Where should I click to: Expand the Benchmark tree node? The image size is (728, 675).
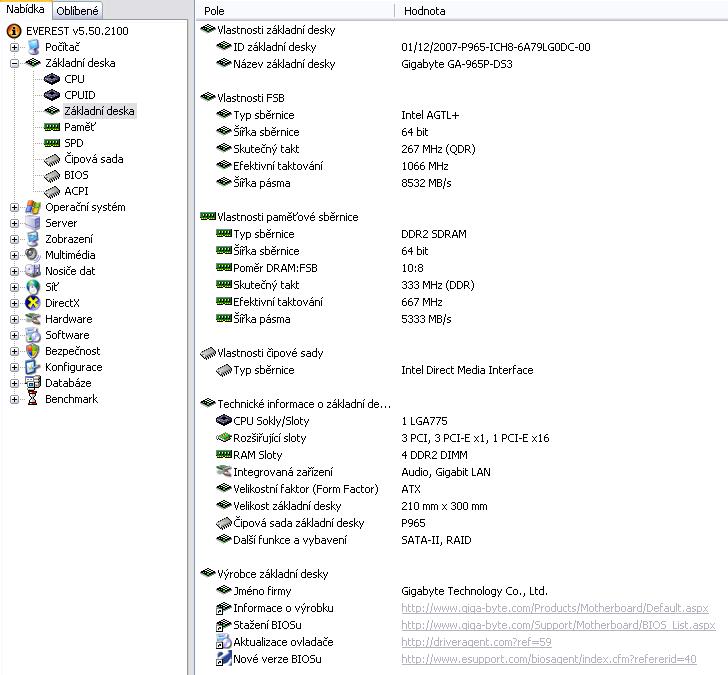14,399
